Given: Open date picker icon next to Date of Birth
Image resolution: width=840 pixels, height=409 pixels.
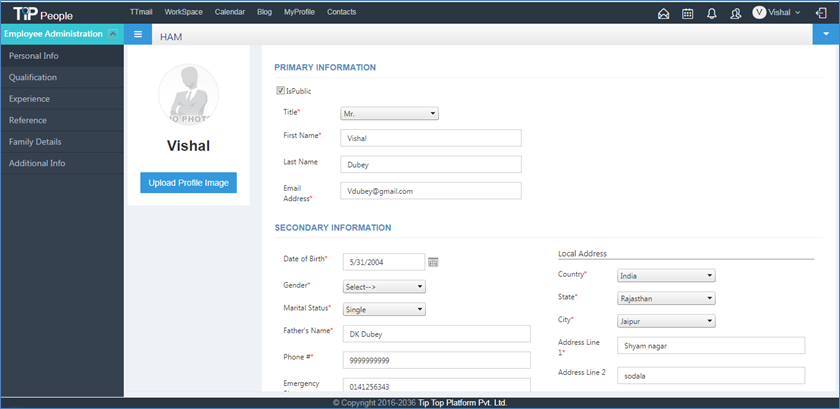Looking at the screenshot, I should coord(433,262).
